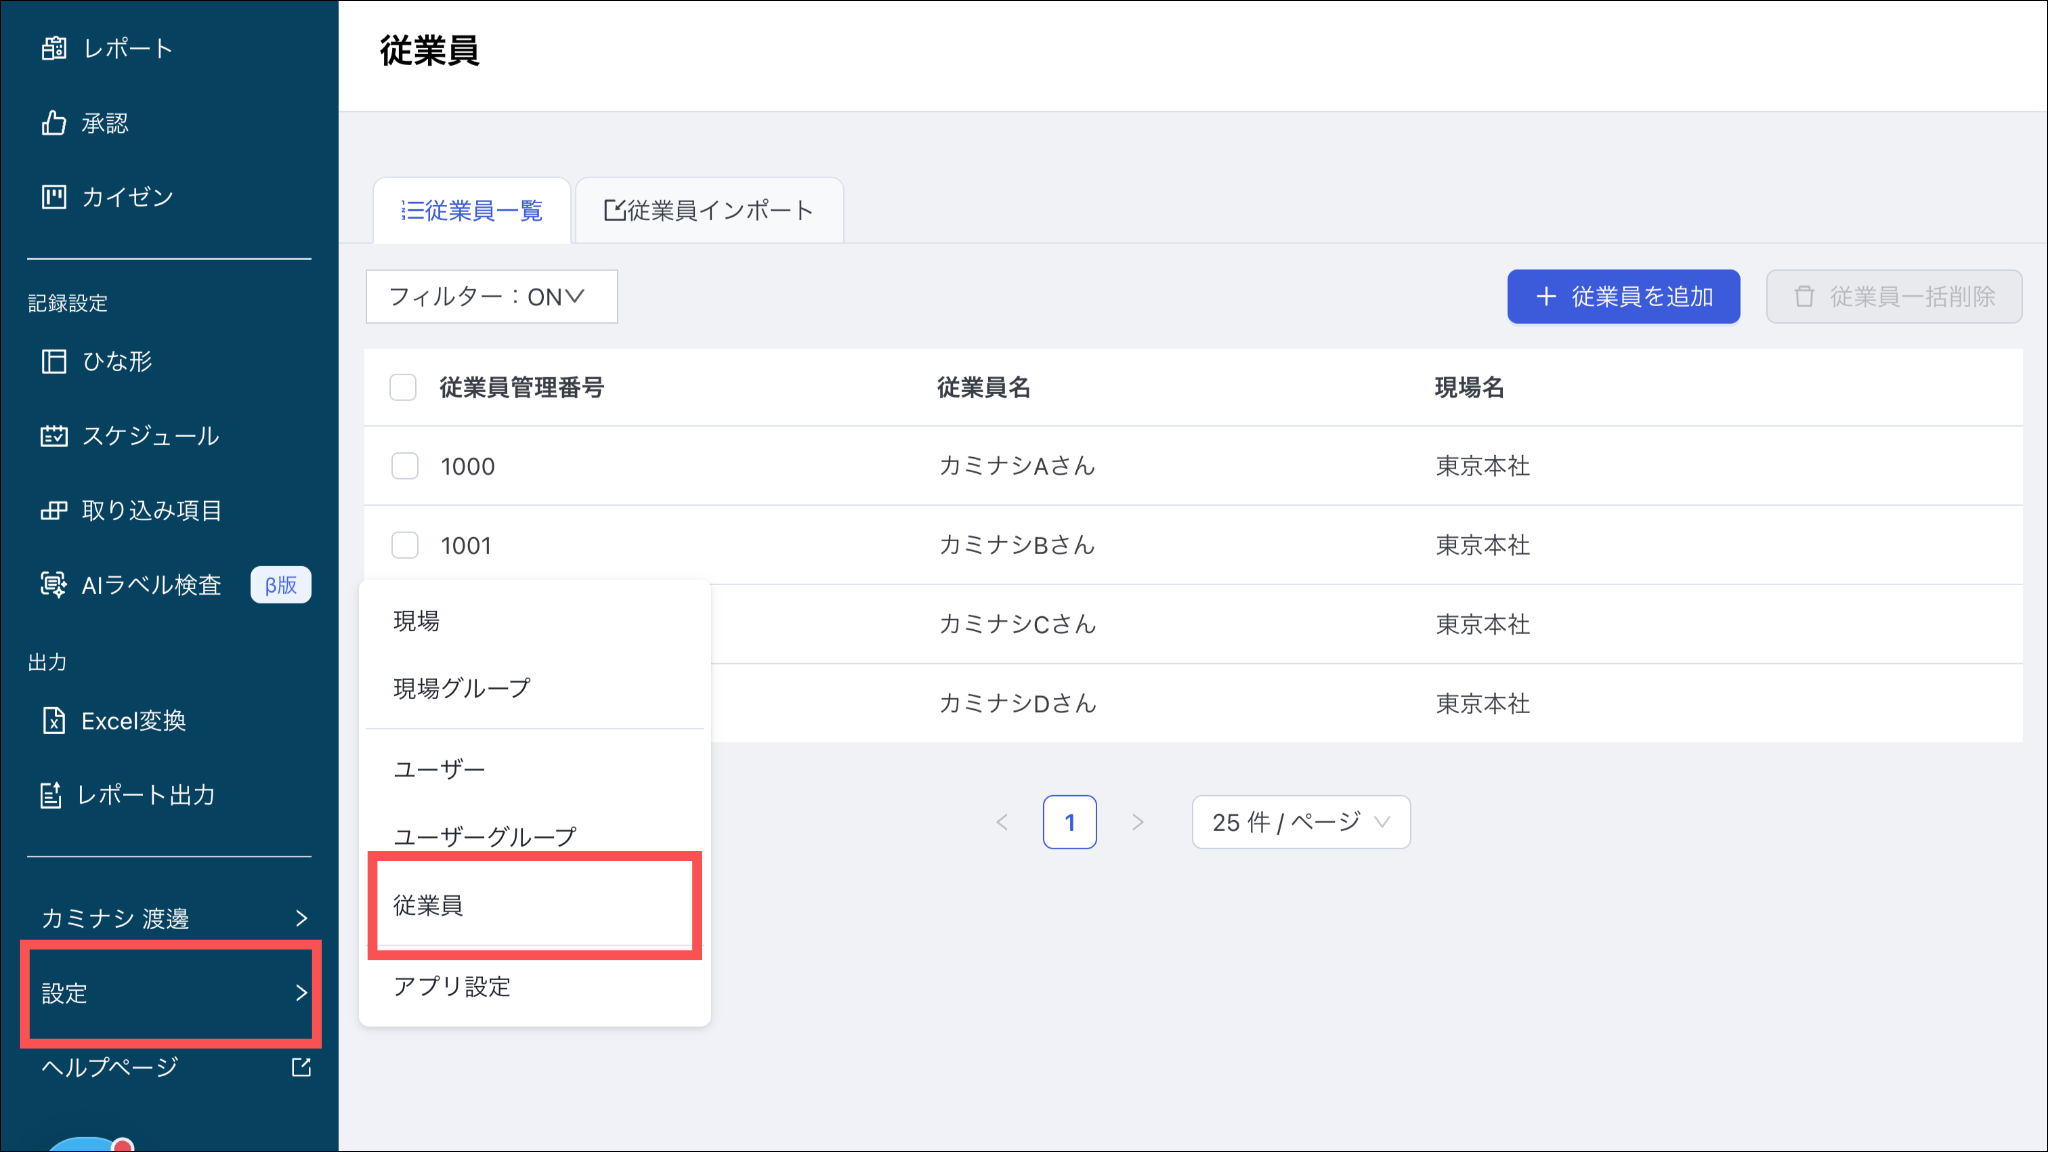Click the Excel変換 file icon
The width and height of the screenshot is (2048, 1152).
(54, 721)
